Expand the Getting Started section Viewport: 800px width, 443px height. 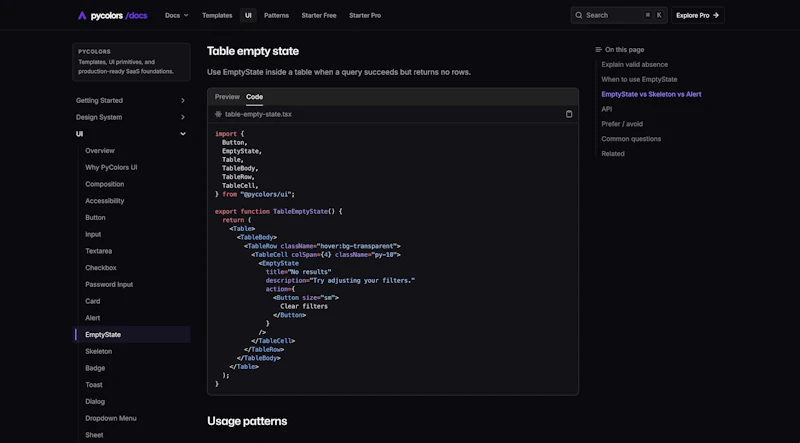(x=131, y=101)
